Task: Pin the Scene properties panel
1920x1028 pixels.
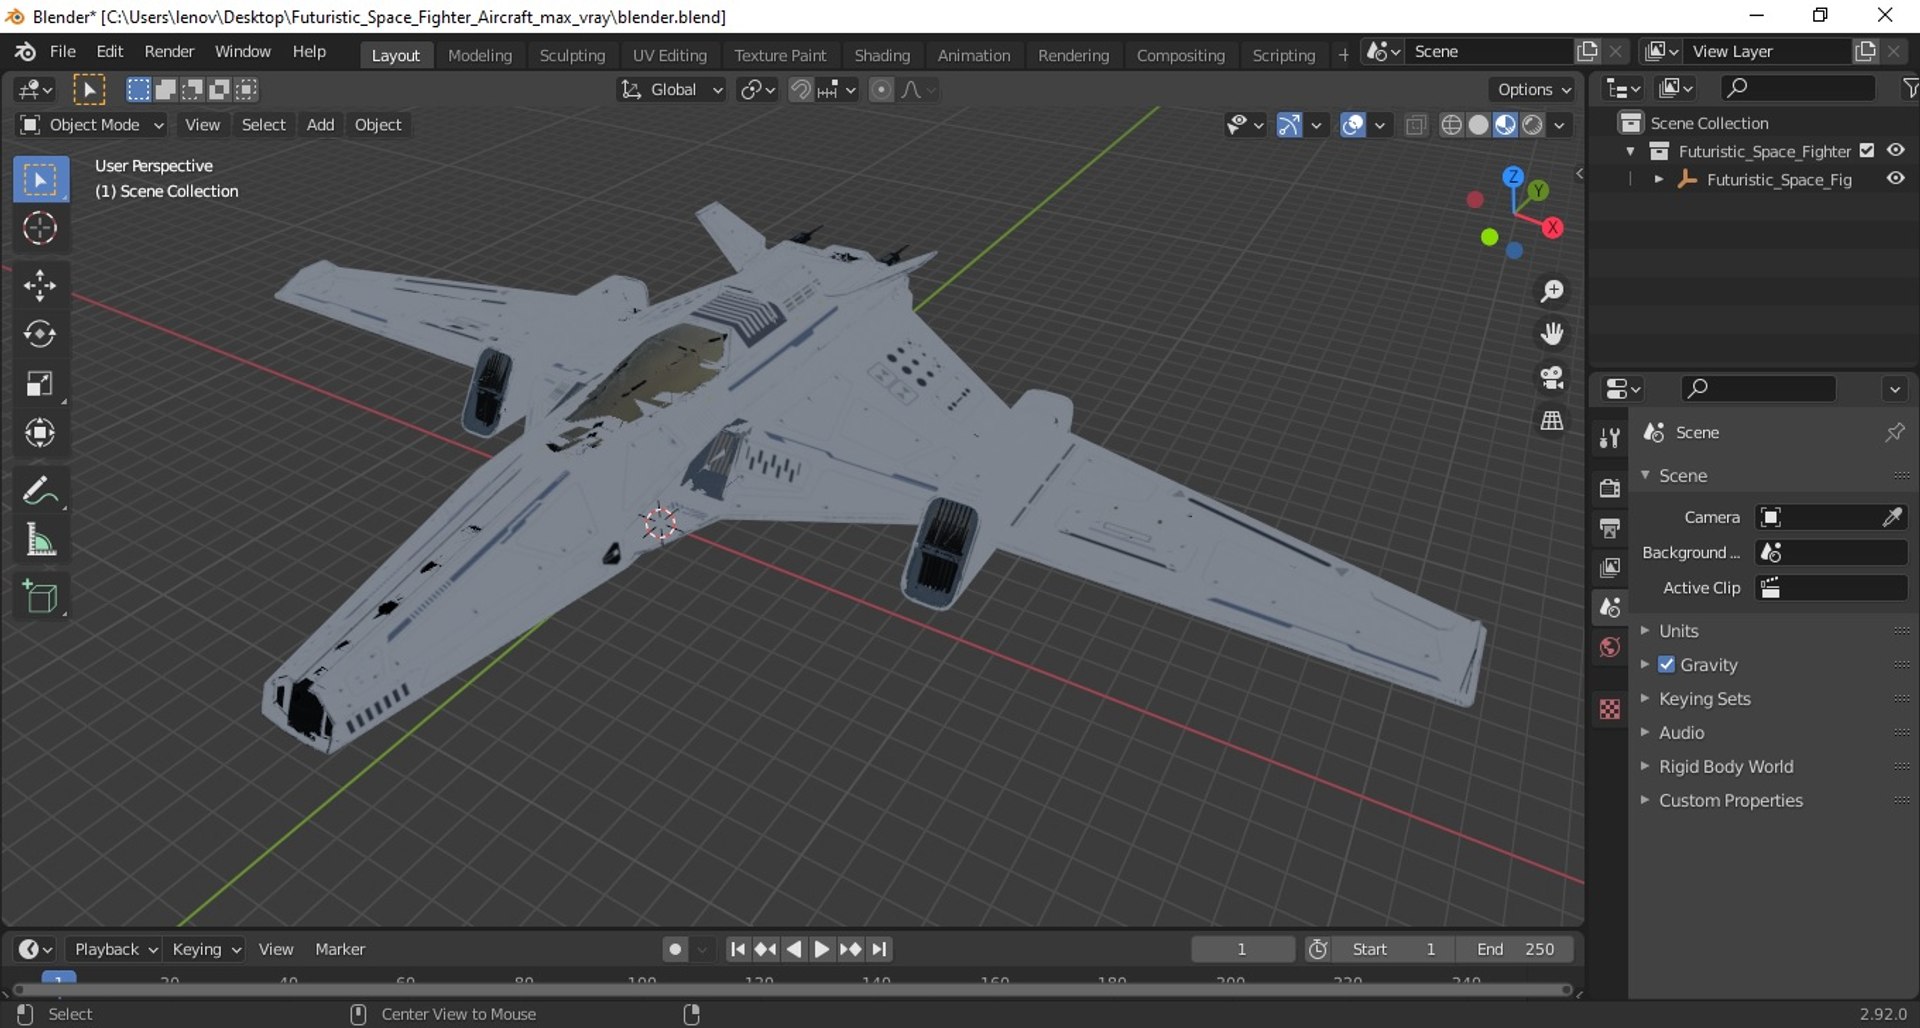Action: [1894, 432]
